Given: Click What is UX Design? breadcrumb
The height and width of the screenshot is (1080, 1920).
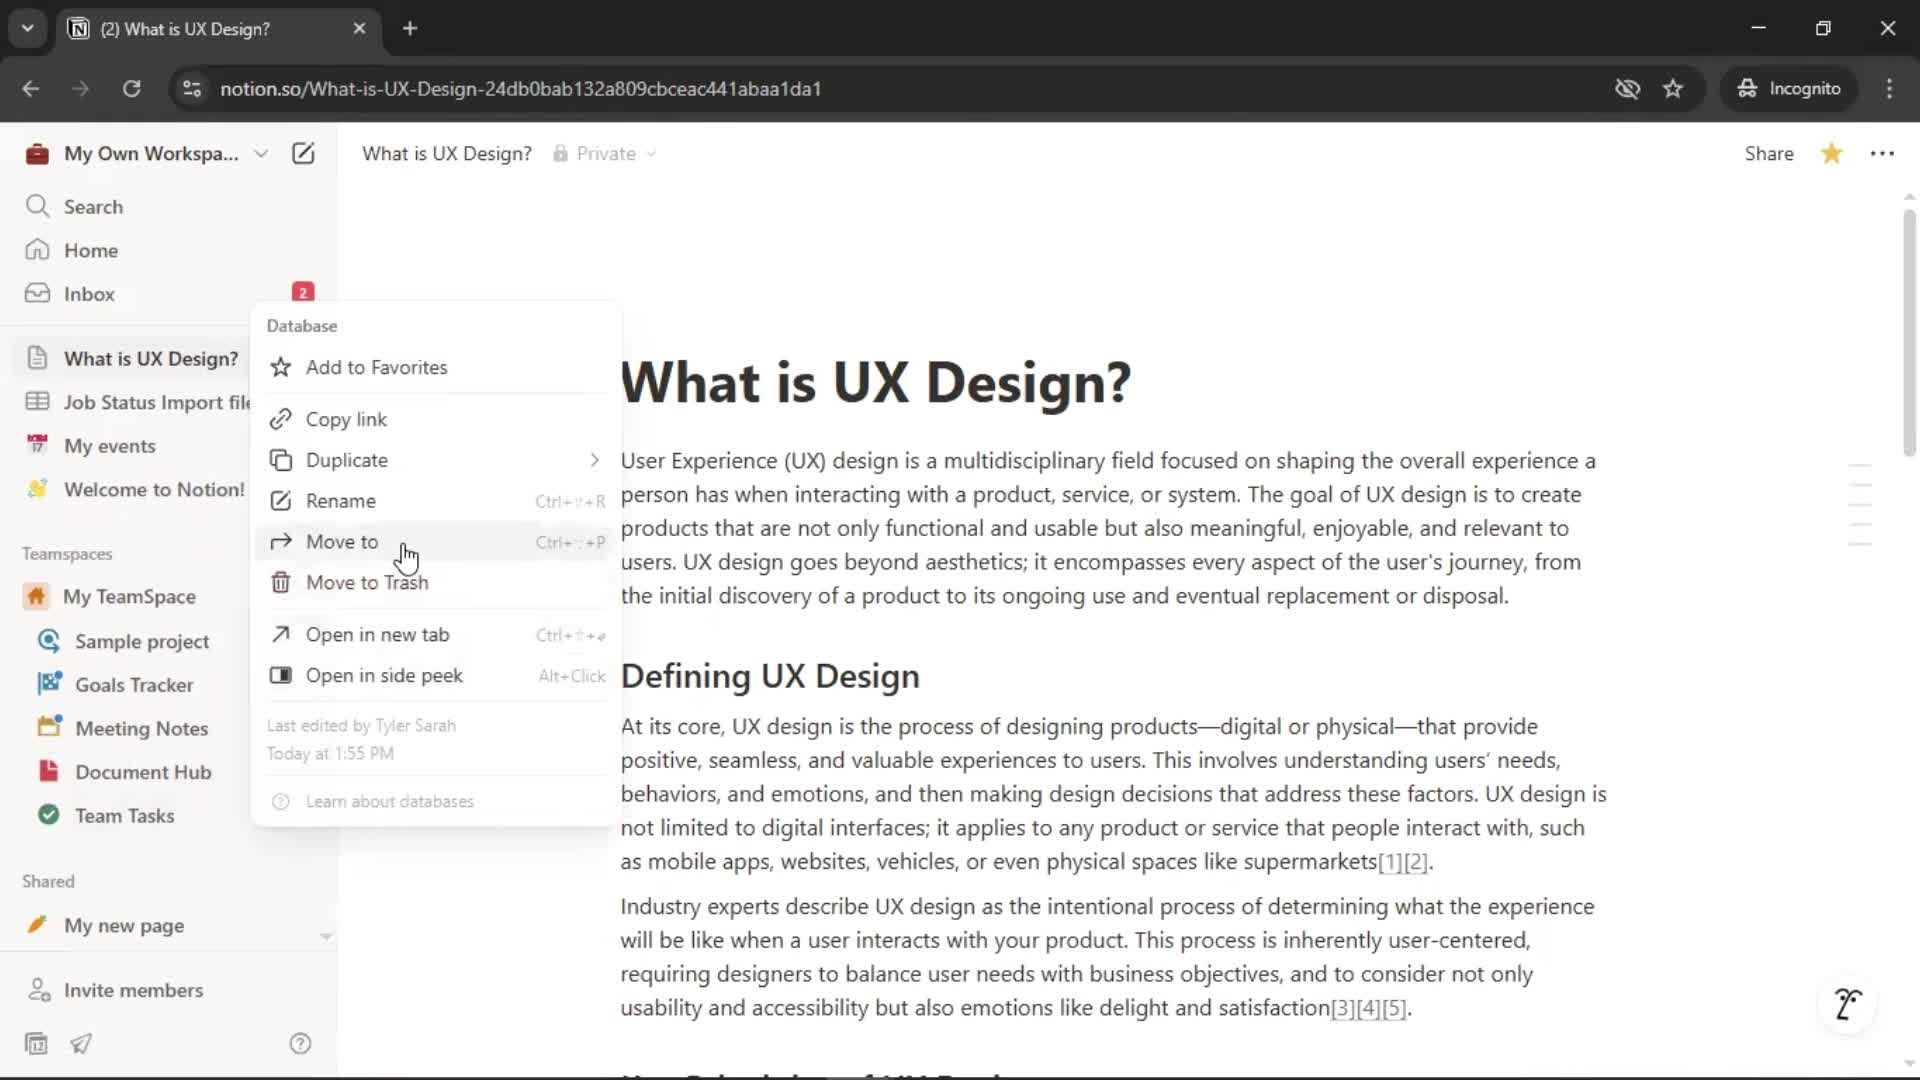Looking at the screenshot, I should pos(447,153).
